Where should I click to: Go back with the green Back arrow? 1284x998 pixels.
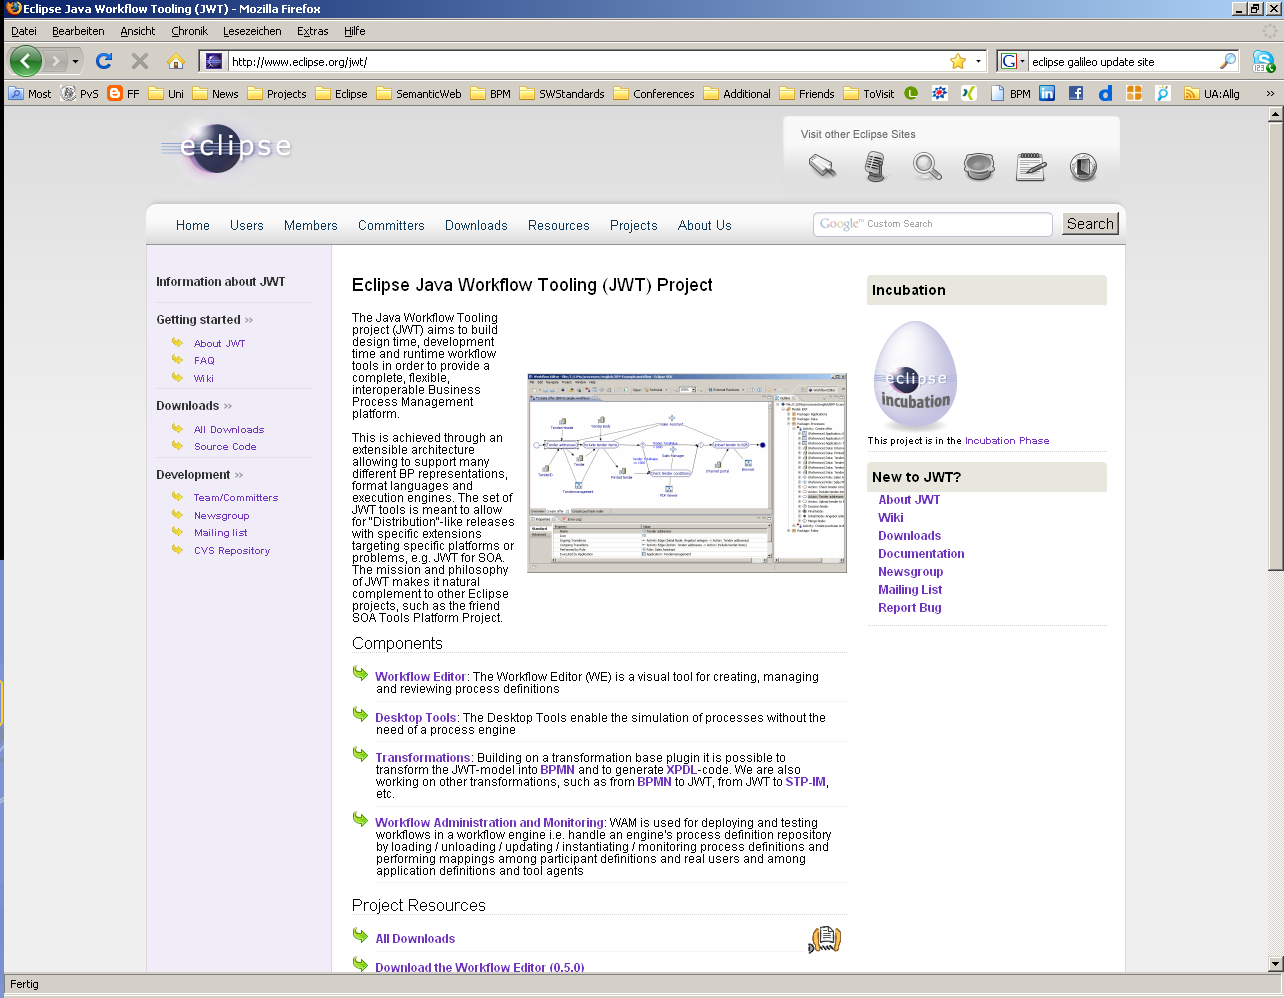tap(26, 61)
